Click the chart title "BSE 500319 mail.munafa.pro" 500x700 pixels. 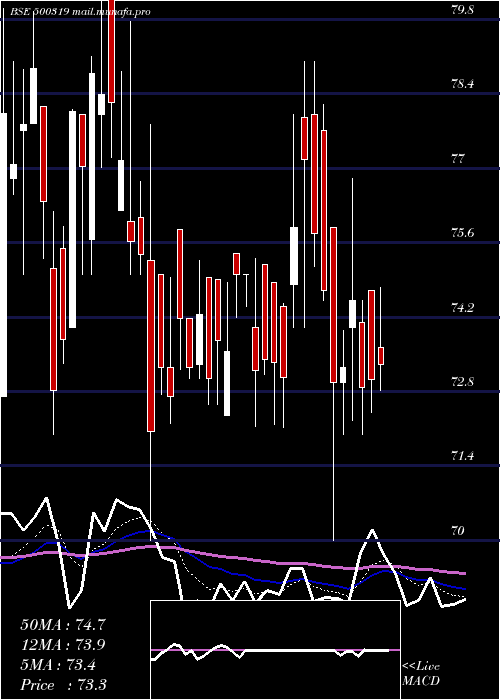pyautogui.click(x=80, y=12)
